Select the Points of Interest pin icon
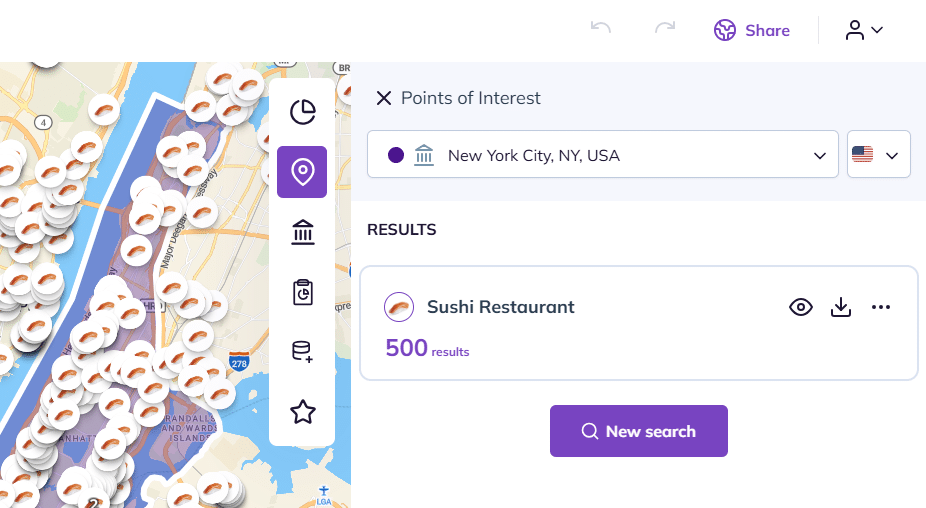Screen dimensions: 926x508 302,172
